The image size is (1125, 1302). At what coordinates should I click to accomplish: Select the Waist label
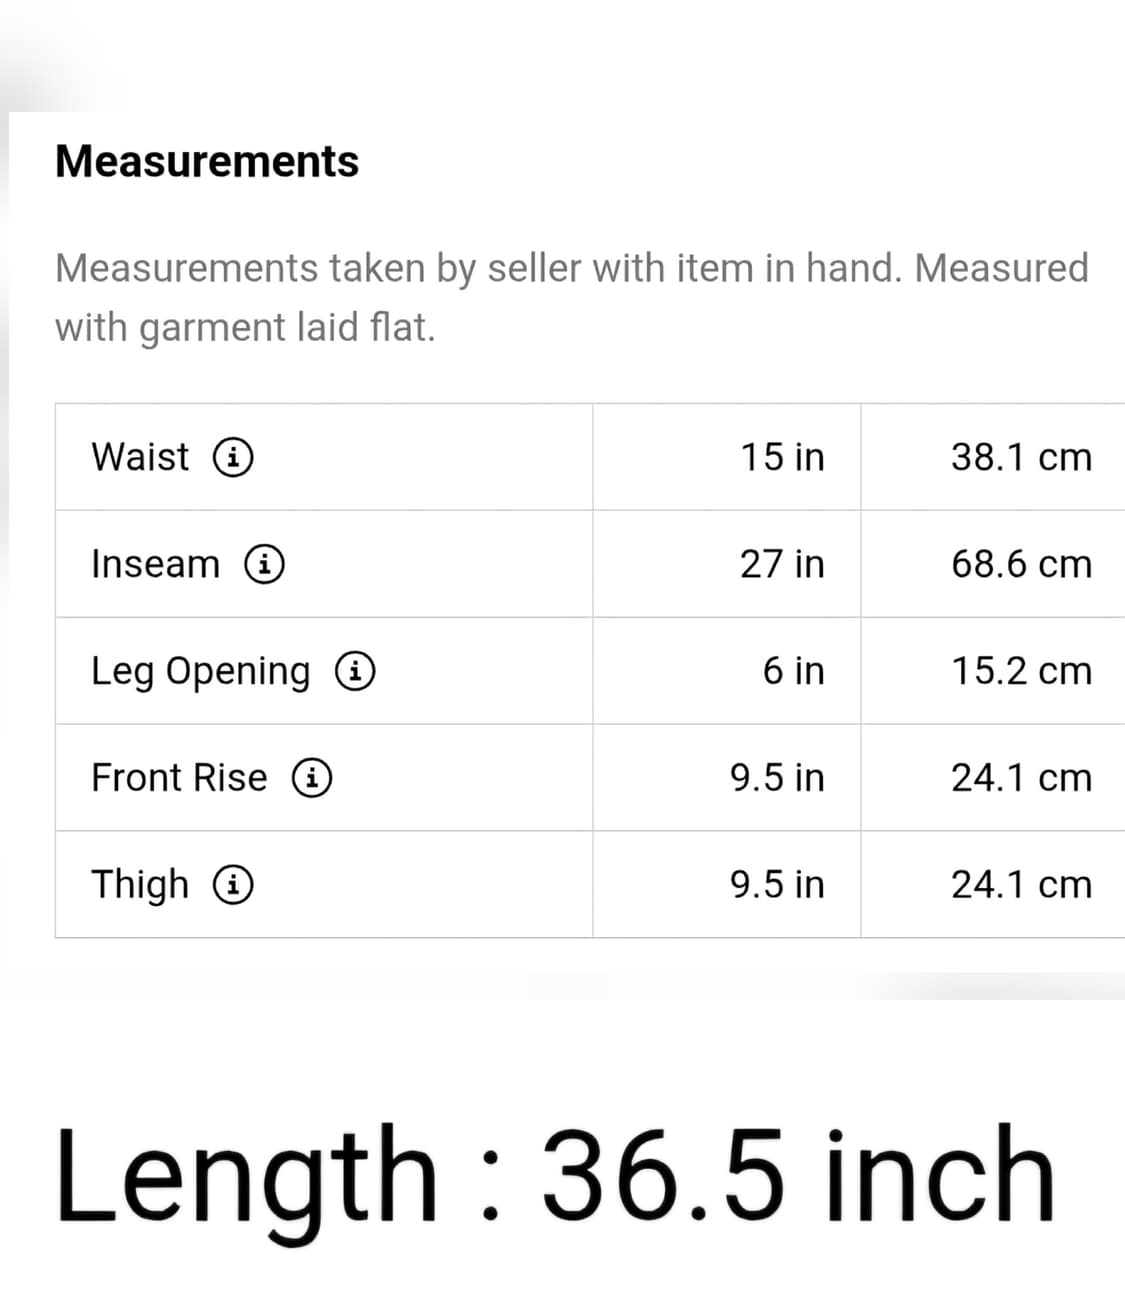click(x=140, y=457)
